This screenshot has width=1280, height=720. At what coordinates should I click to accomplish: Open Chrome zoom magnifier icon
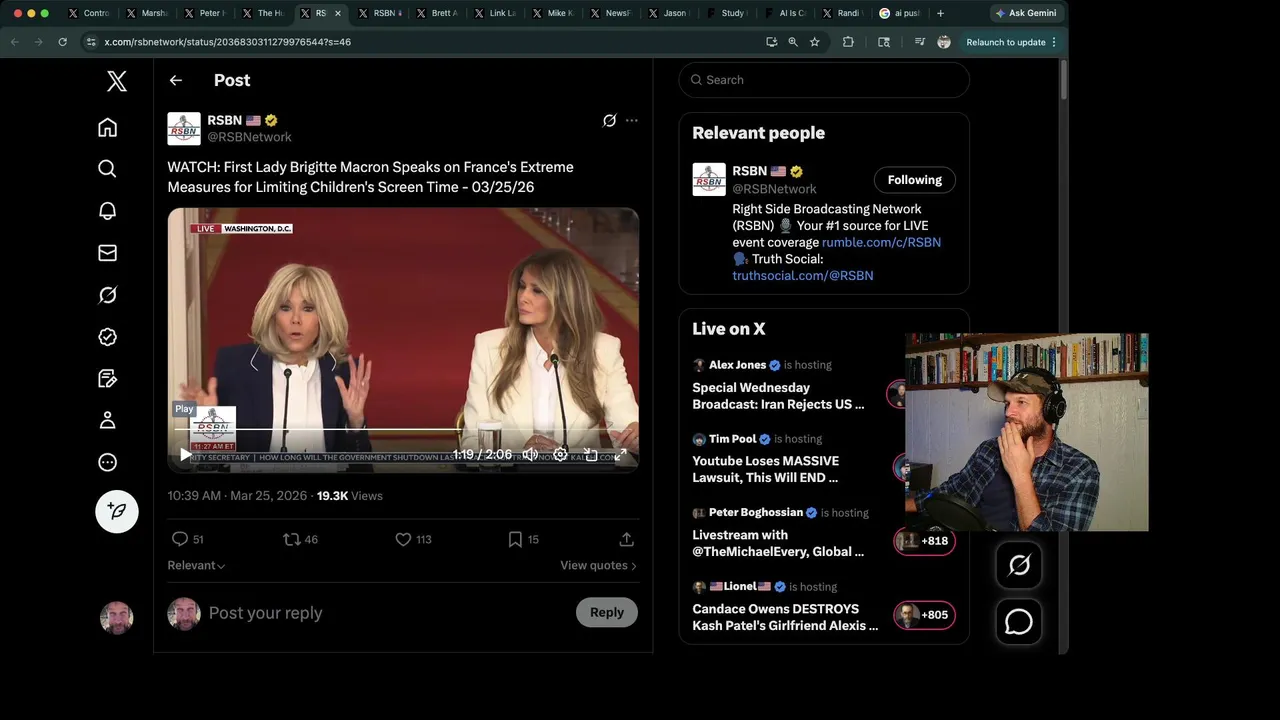[x=793, y=42]
